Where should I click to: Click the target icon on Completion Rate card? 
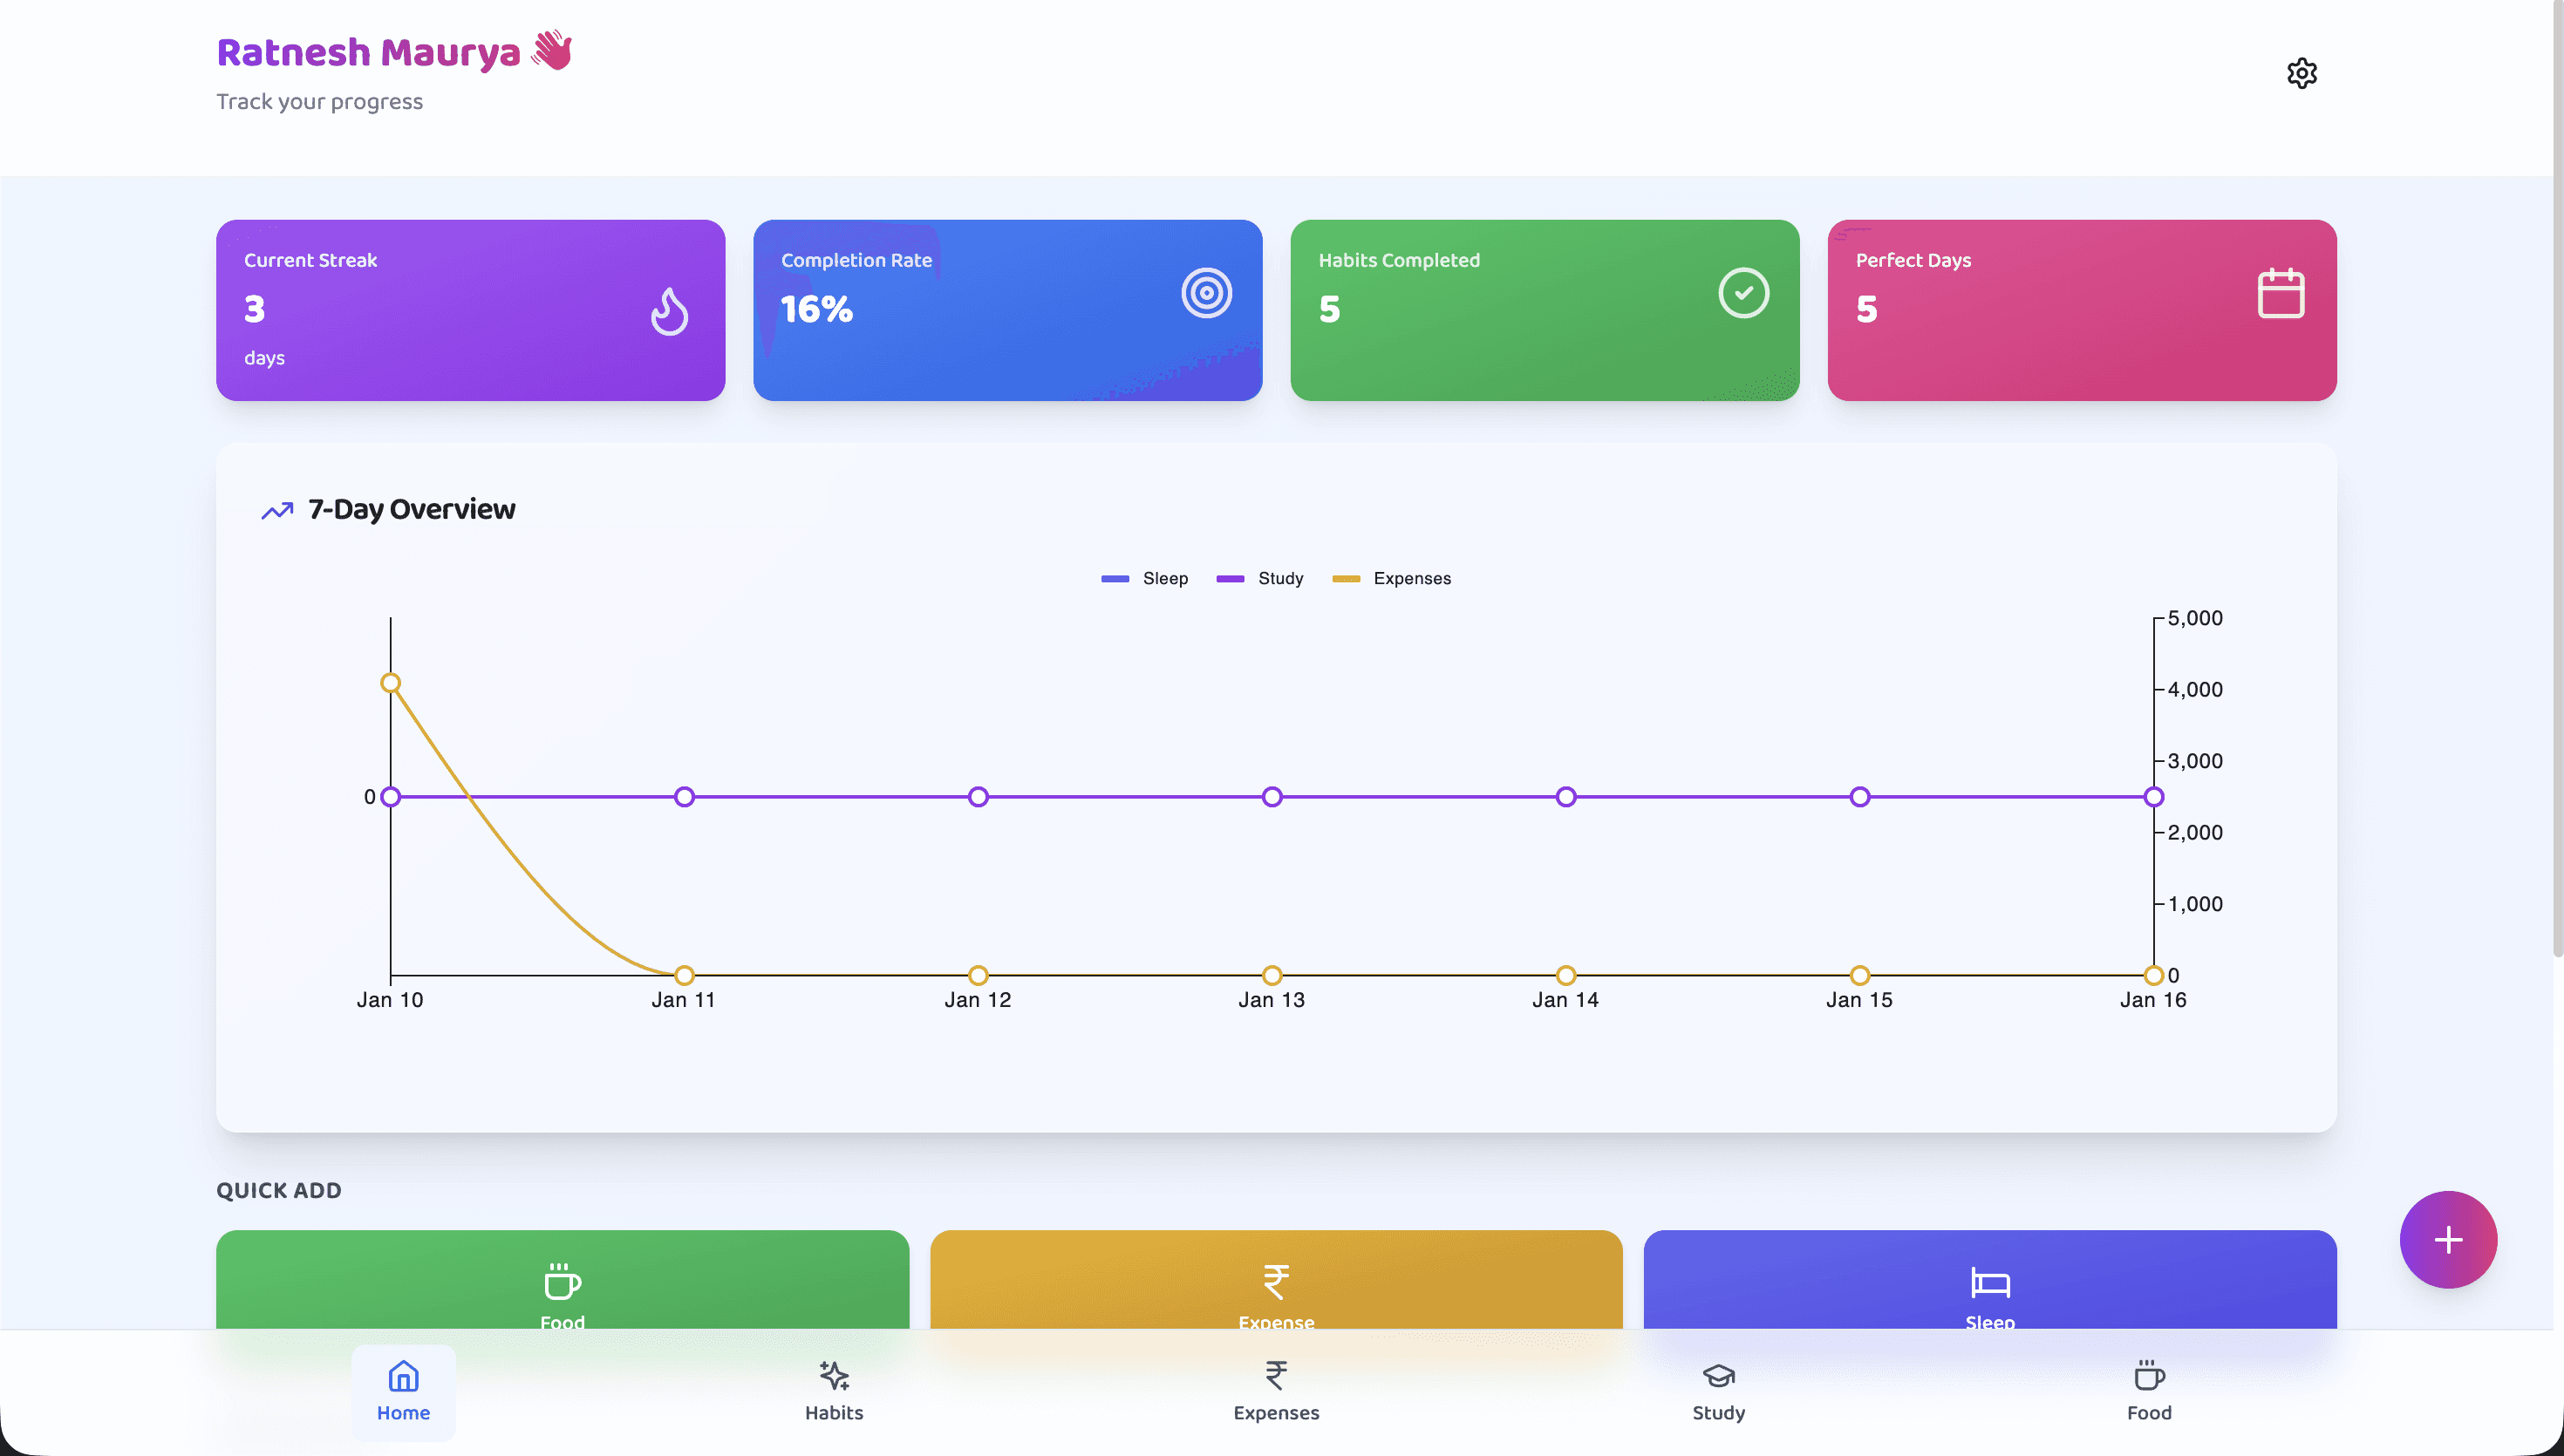(x=1206, y=293)
